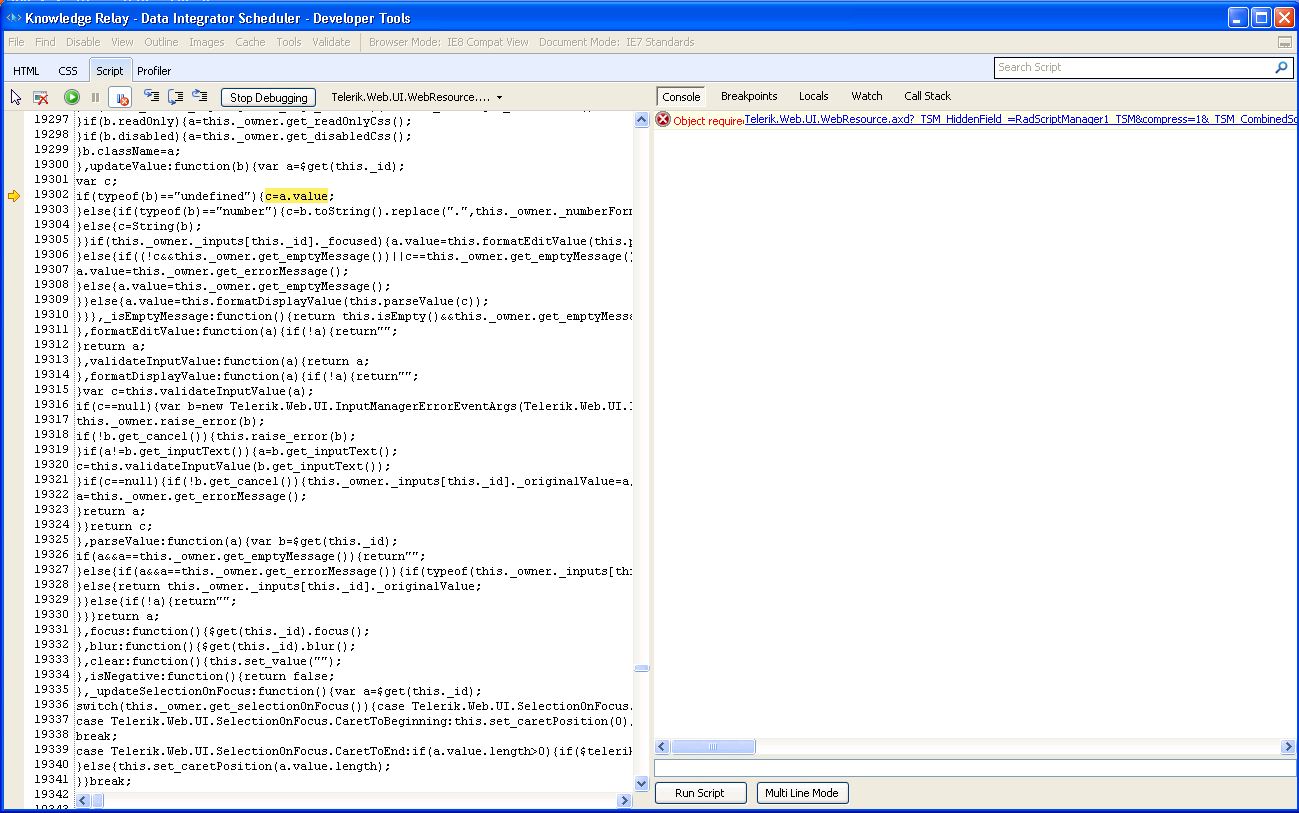
Task: Switch to the CSS tab
Action: coord(68,71)
